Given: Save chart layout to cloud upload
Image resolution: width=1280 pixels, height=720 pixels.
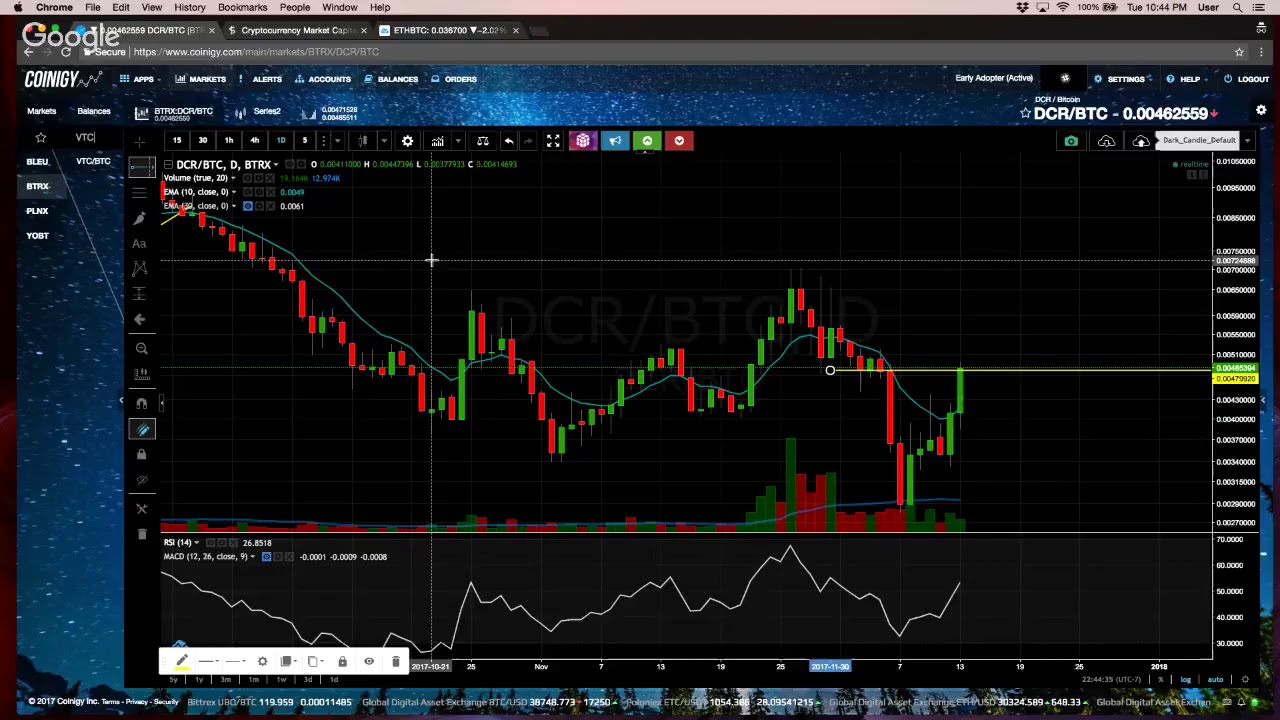Looking at the screenshot, I should tap(1141, 141).
